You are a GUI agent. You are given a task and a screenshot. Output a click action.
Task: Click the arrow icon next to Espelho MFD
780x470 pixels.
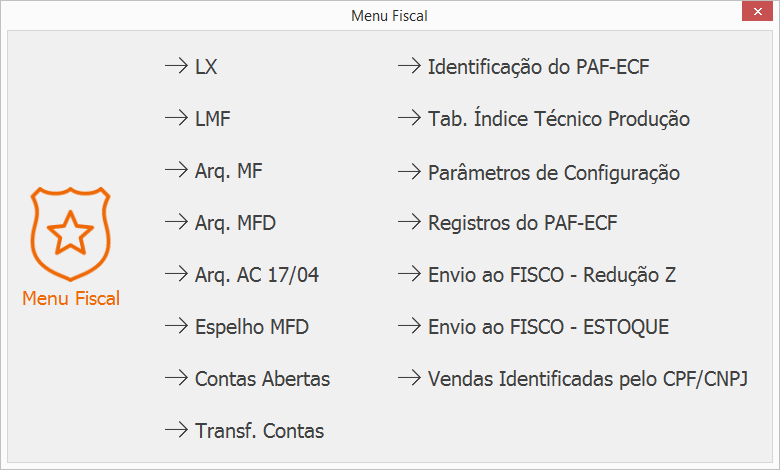177,326
